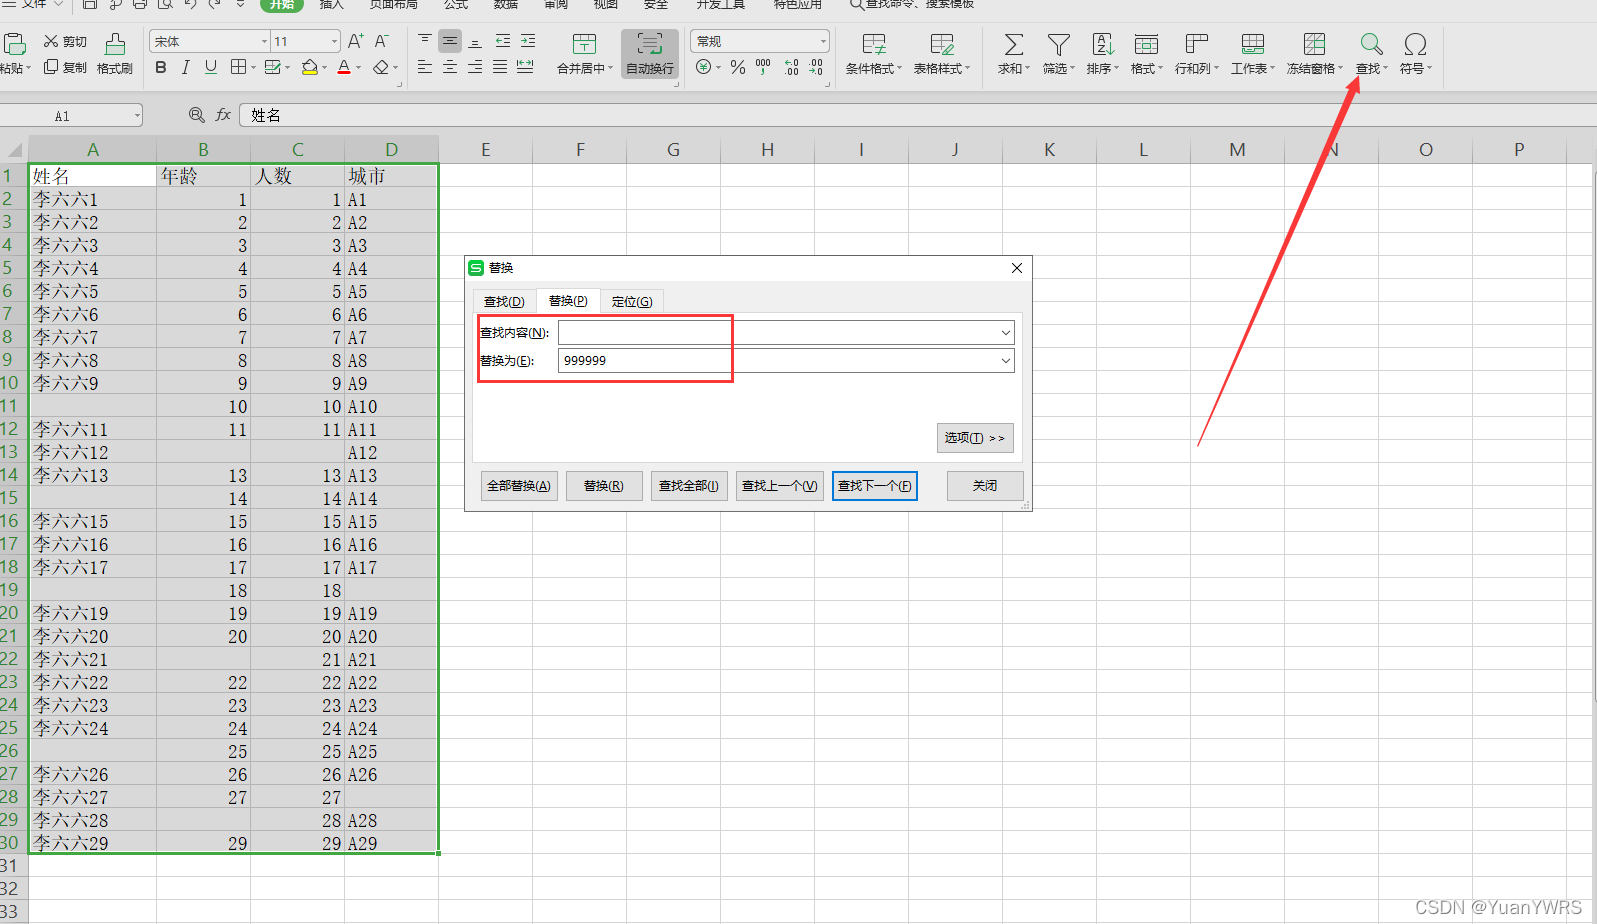Image resolution: width=1597 pixels, height=924 pixels.
Task: Click the yellow fill color bucket
Action: [310, 67]
